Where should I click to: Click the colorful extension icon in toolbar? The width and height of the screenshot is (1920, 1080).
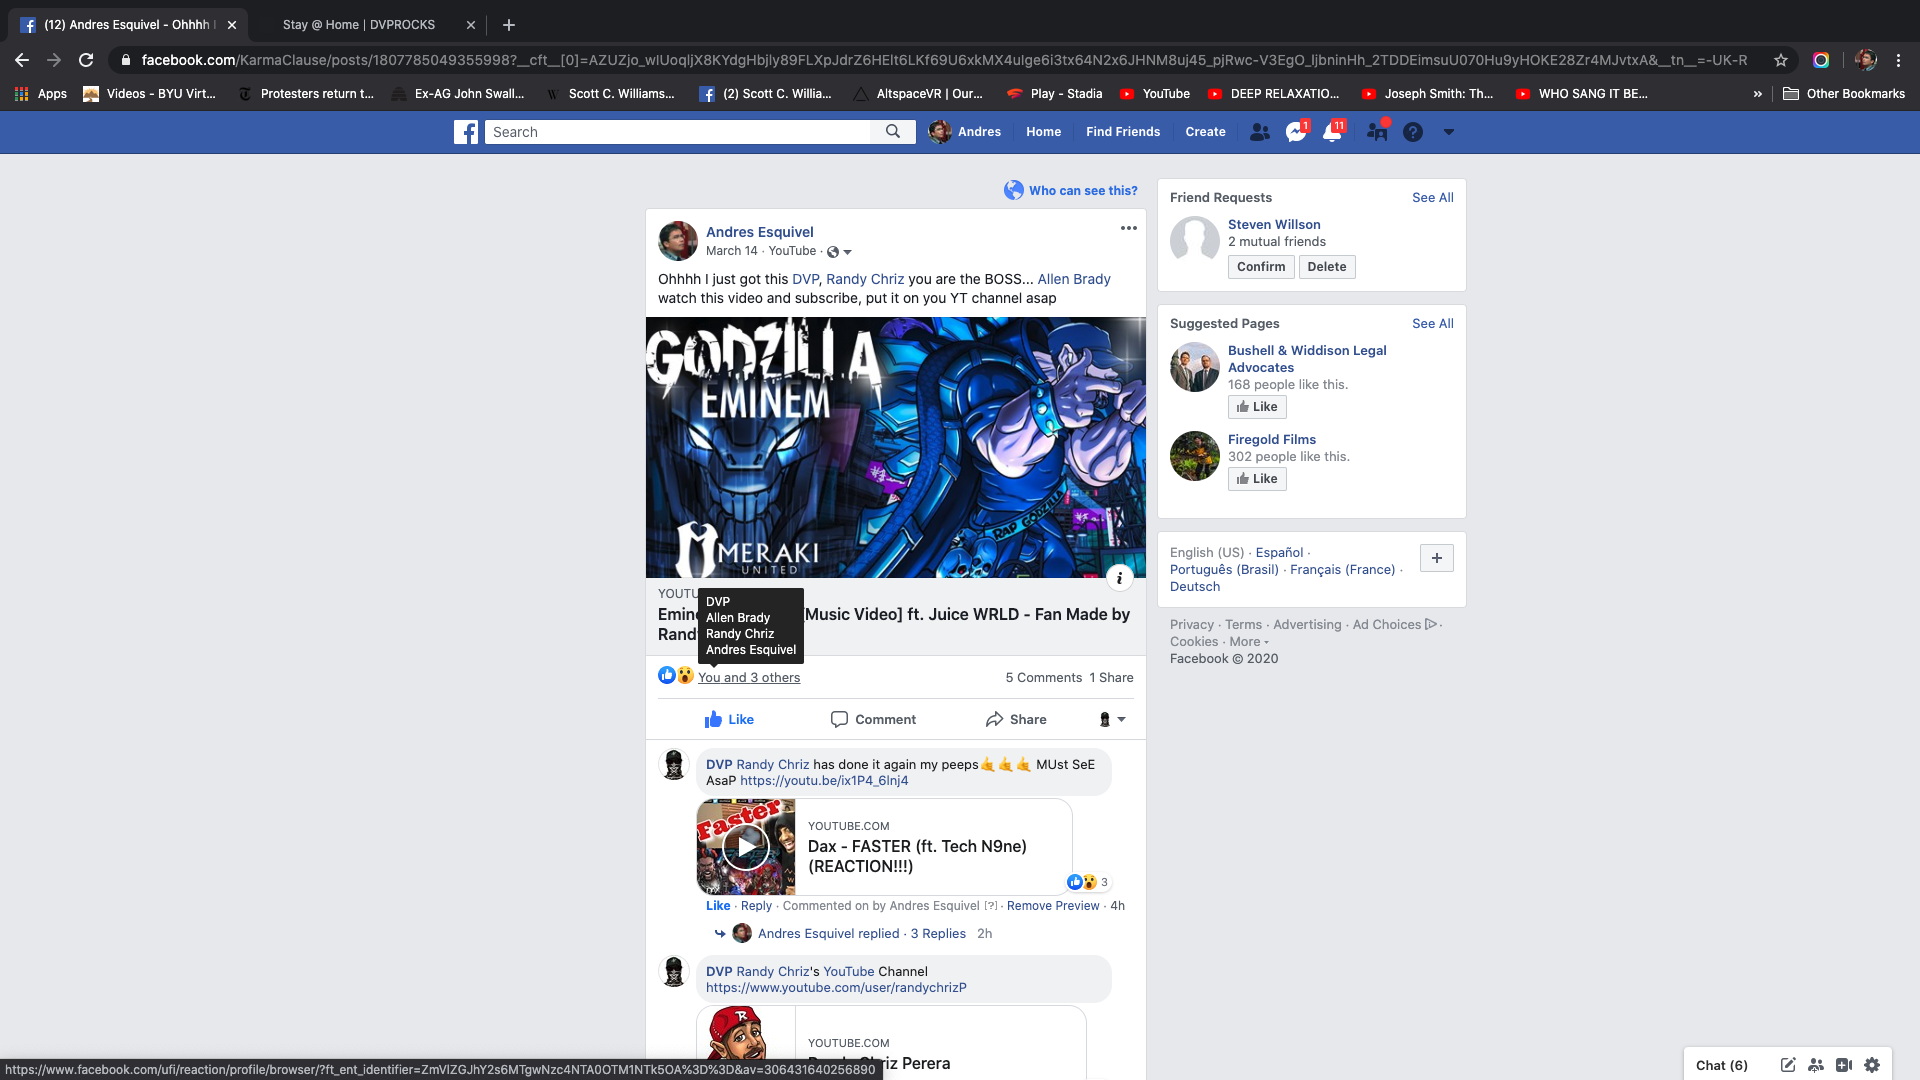pos(1821,60)
